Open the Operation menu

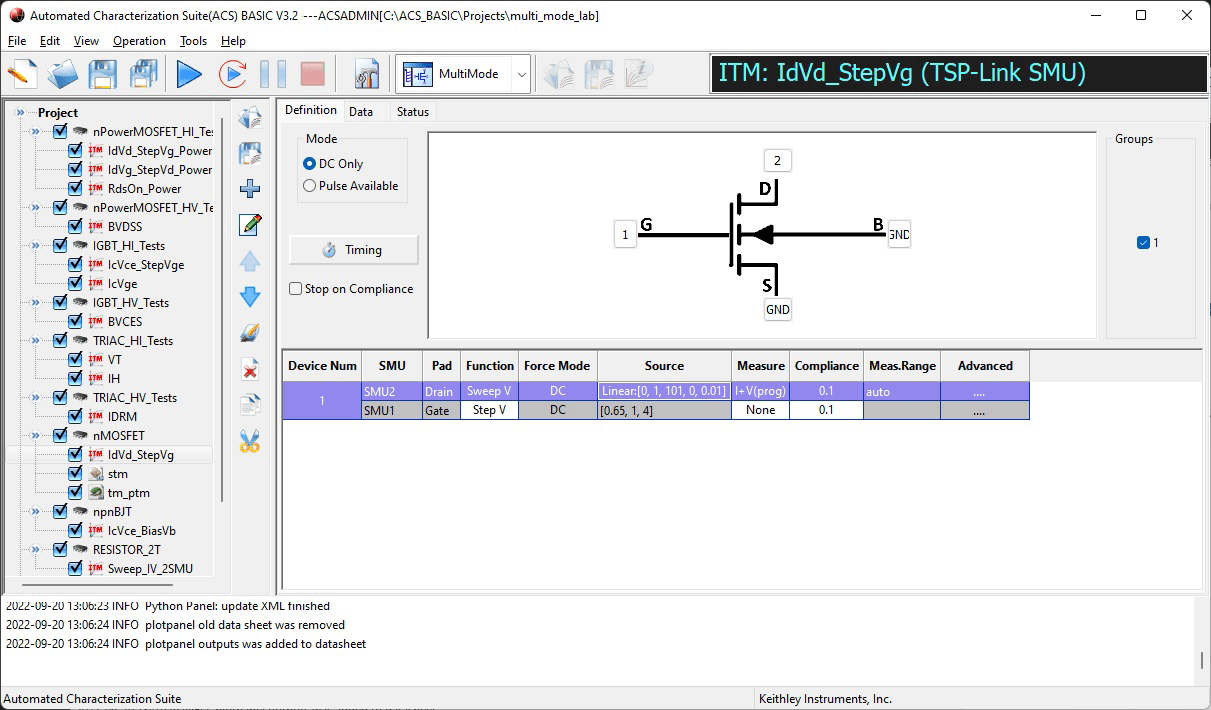pyautogui.click(x=139, y=41)
